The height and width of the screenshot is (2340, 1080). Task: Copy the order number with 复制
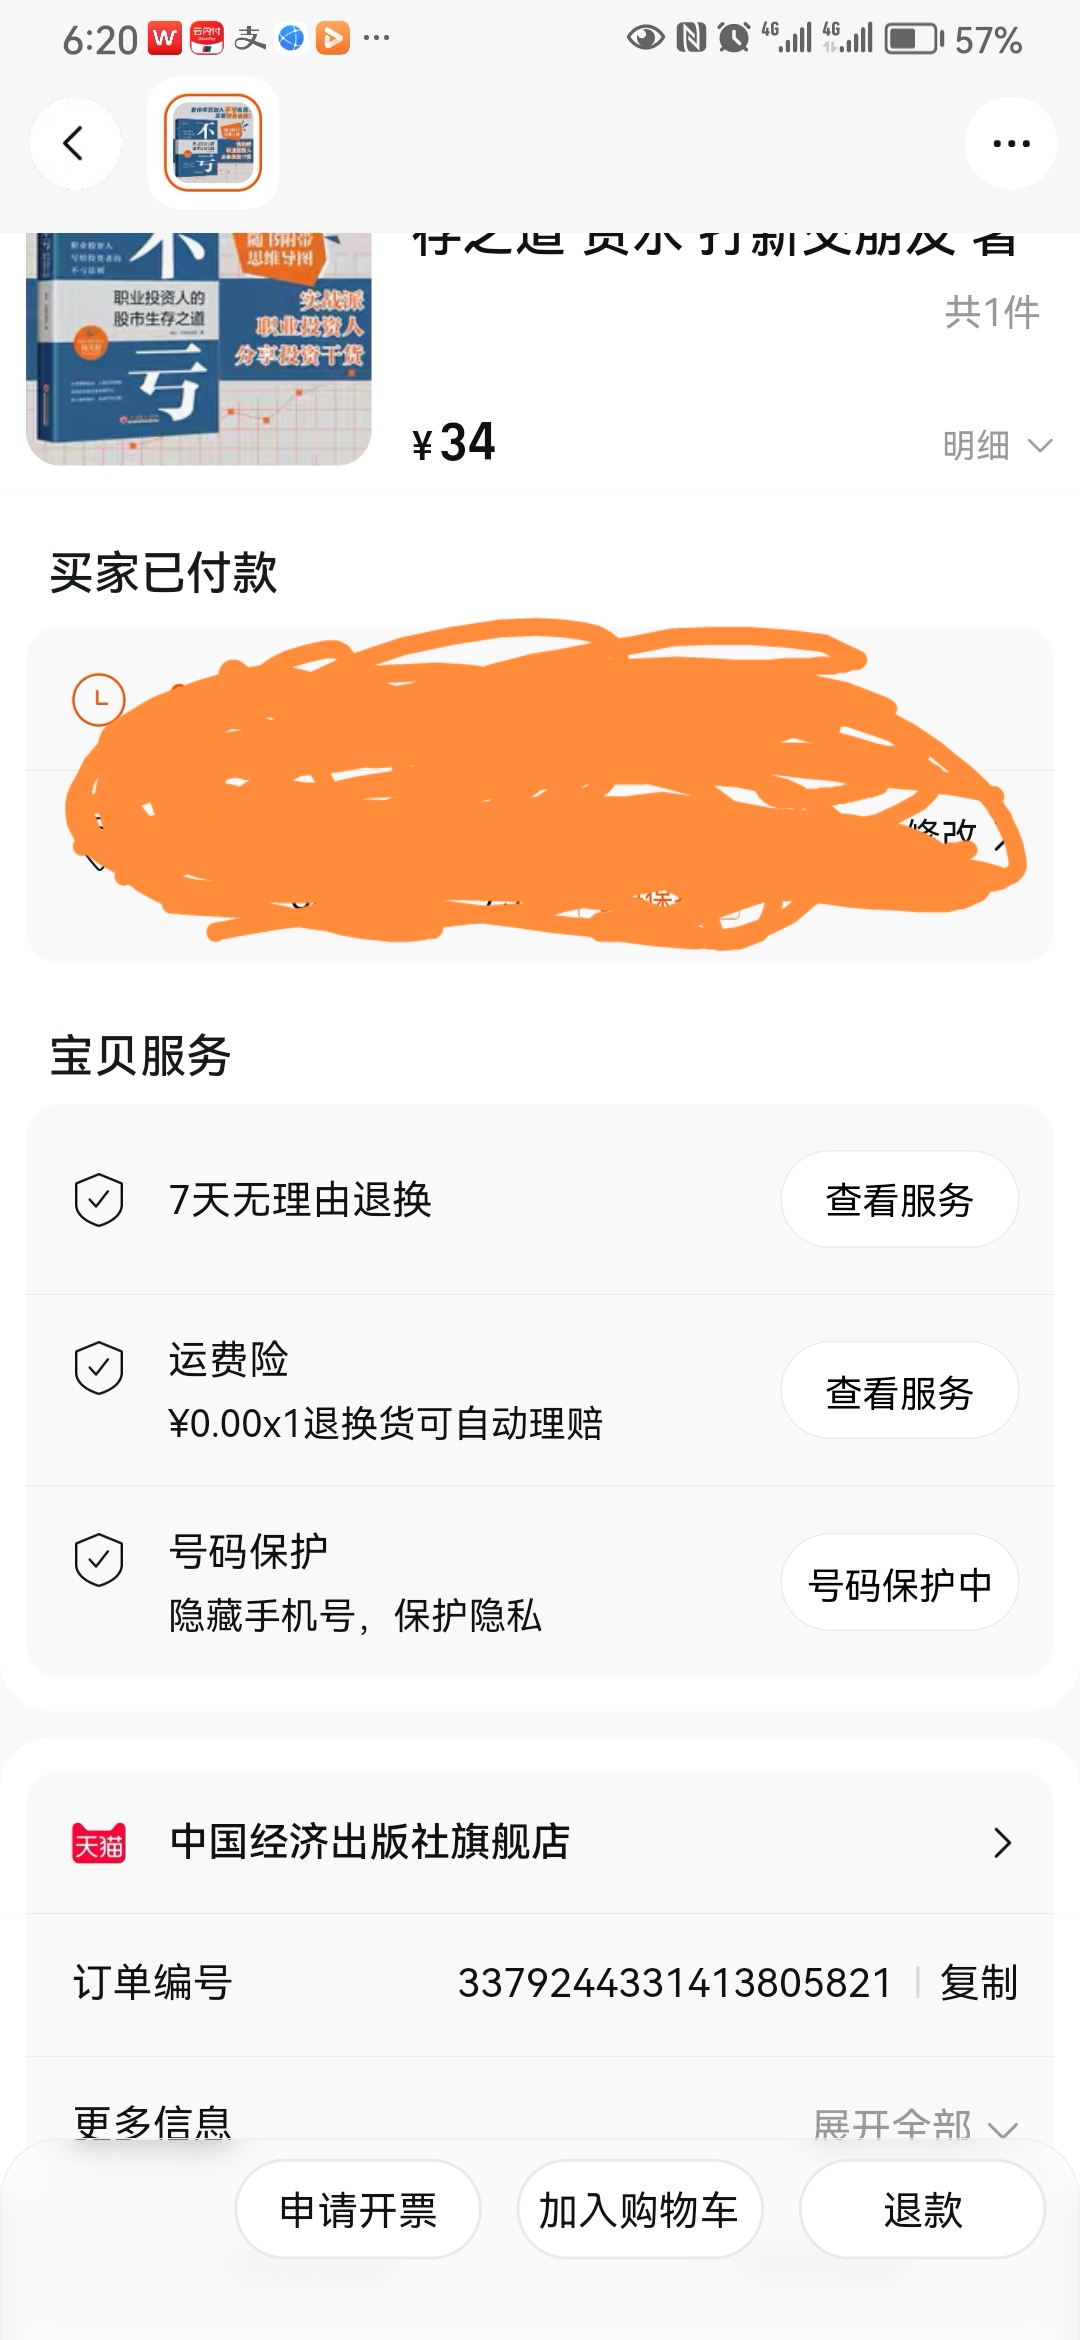(978, 1983)
